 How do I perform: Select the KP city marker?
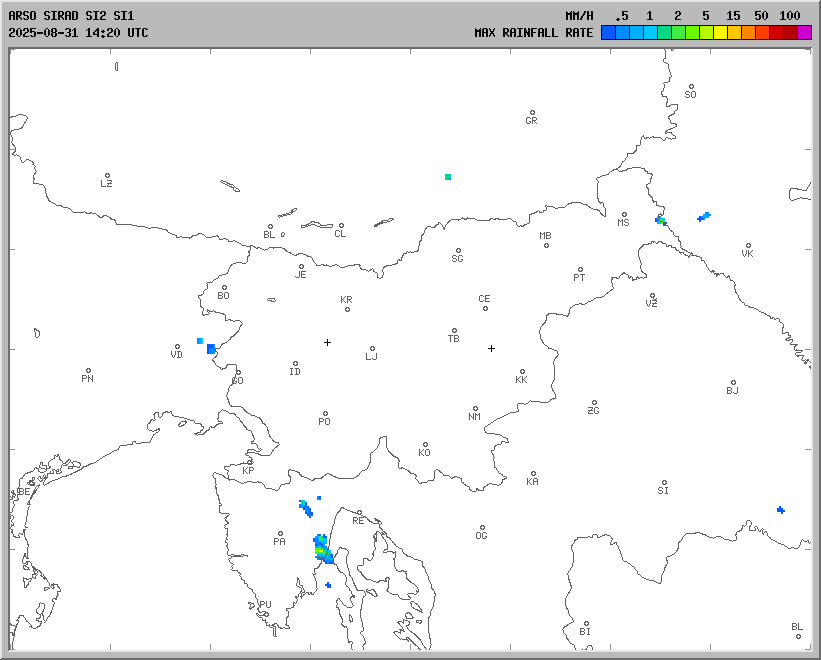point(251,462)
